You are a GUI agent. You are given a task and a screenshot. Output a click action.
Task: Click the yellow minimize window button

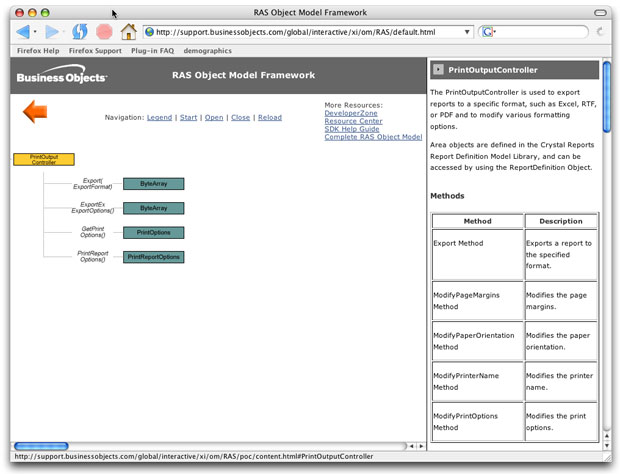(x=32, y=13)
